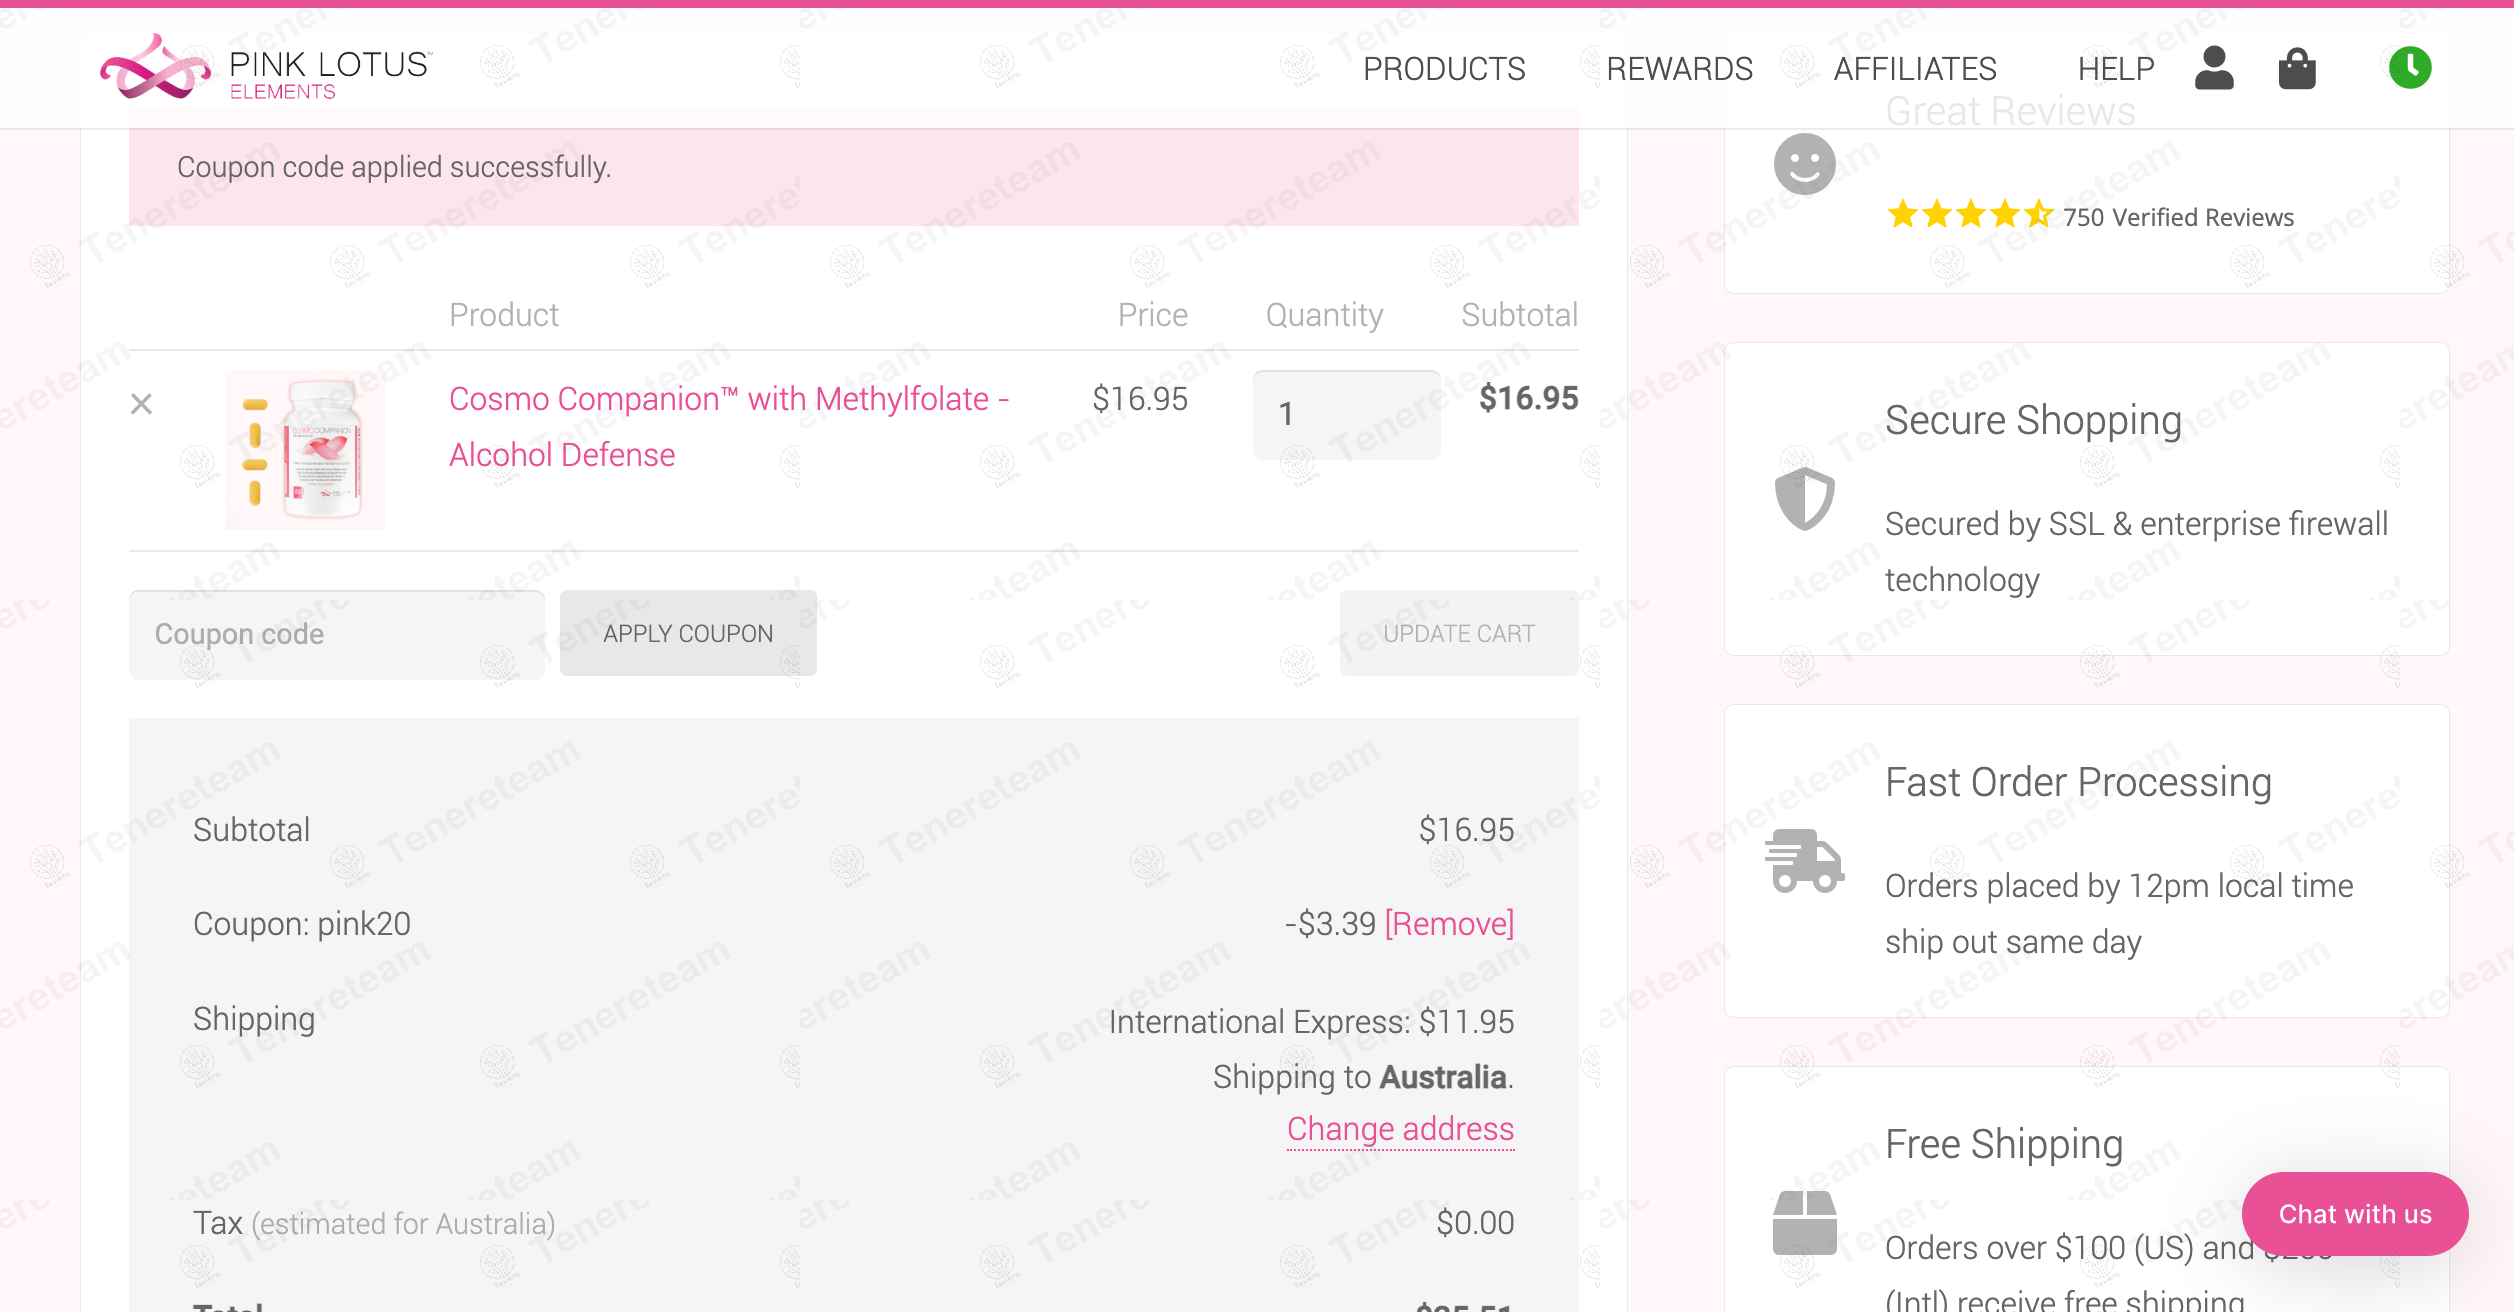Go to the AFFILIATES page
This screenshot has height=1312, width=2514.
click(1915, 69)
